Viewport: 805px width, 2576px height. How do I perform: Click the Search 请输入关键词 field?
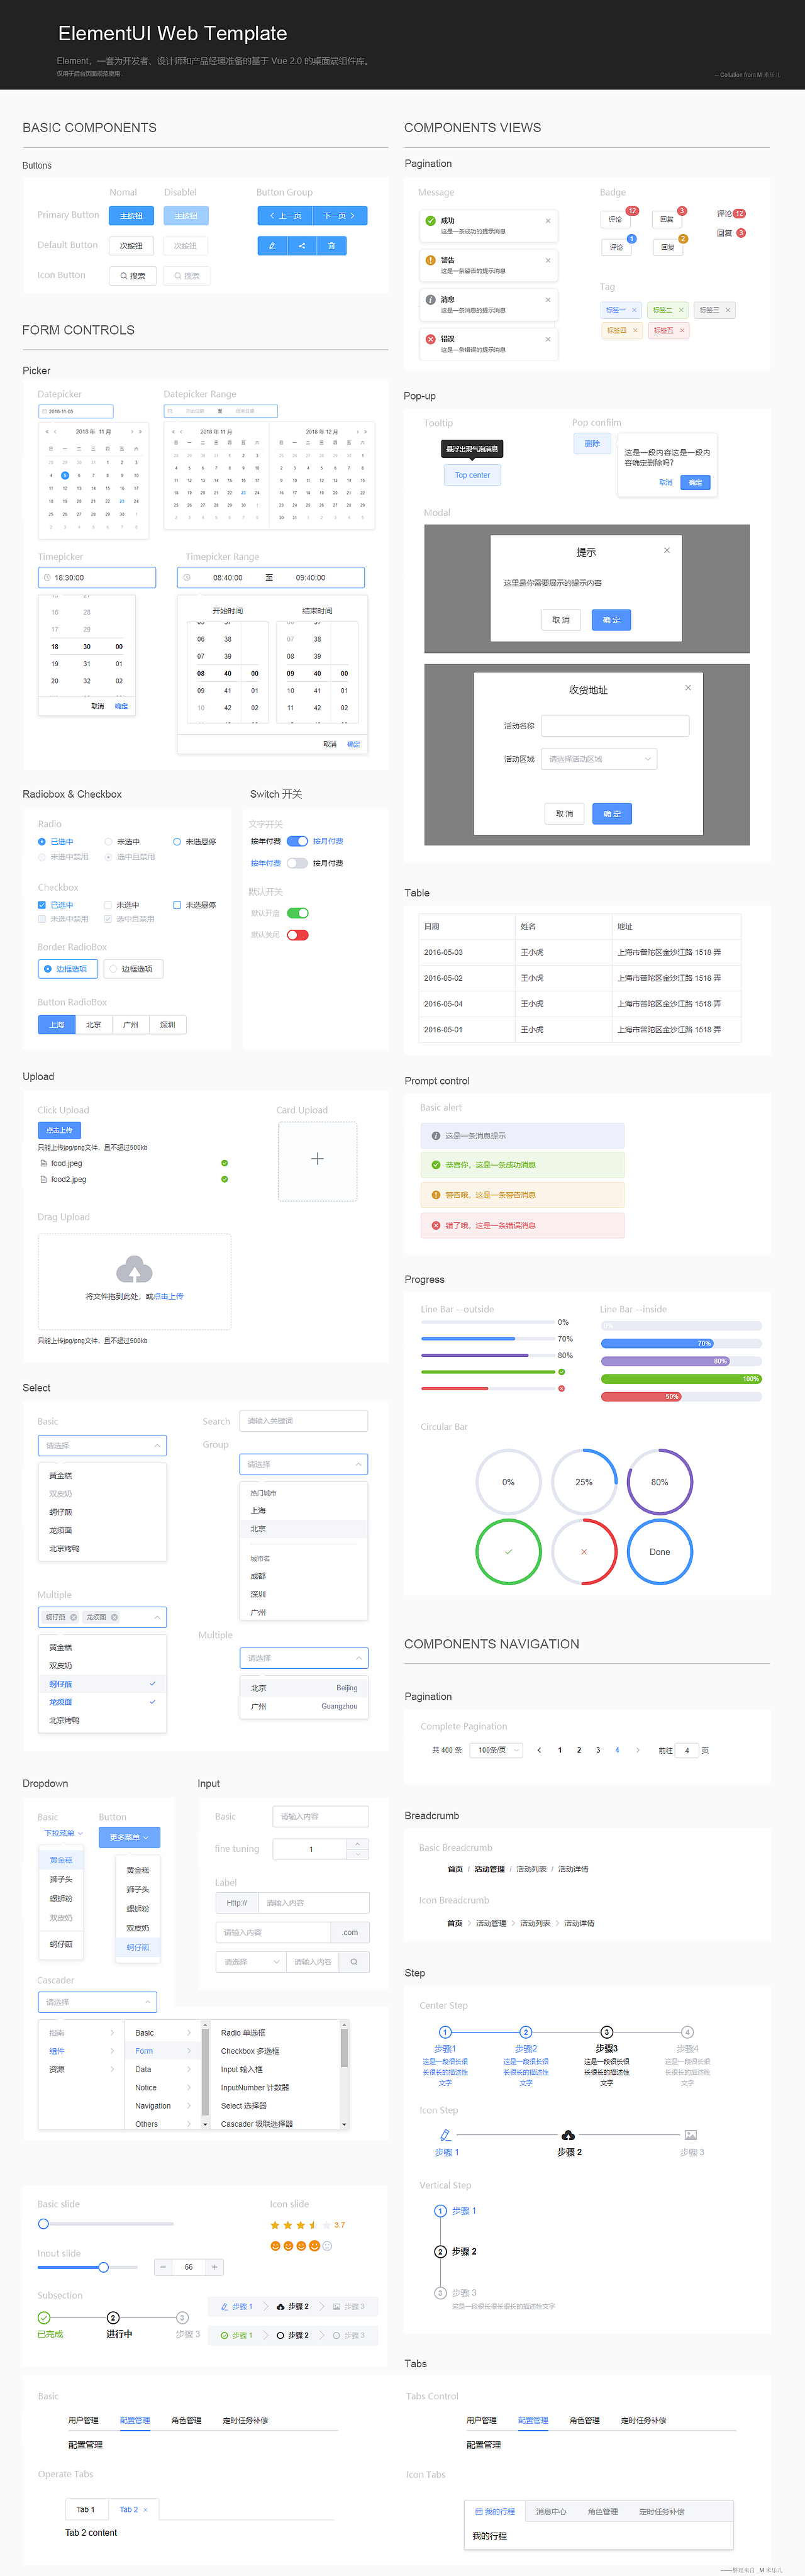click(x=303, y=1420)
